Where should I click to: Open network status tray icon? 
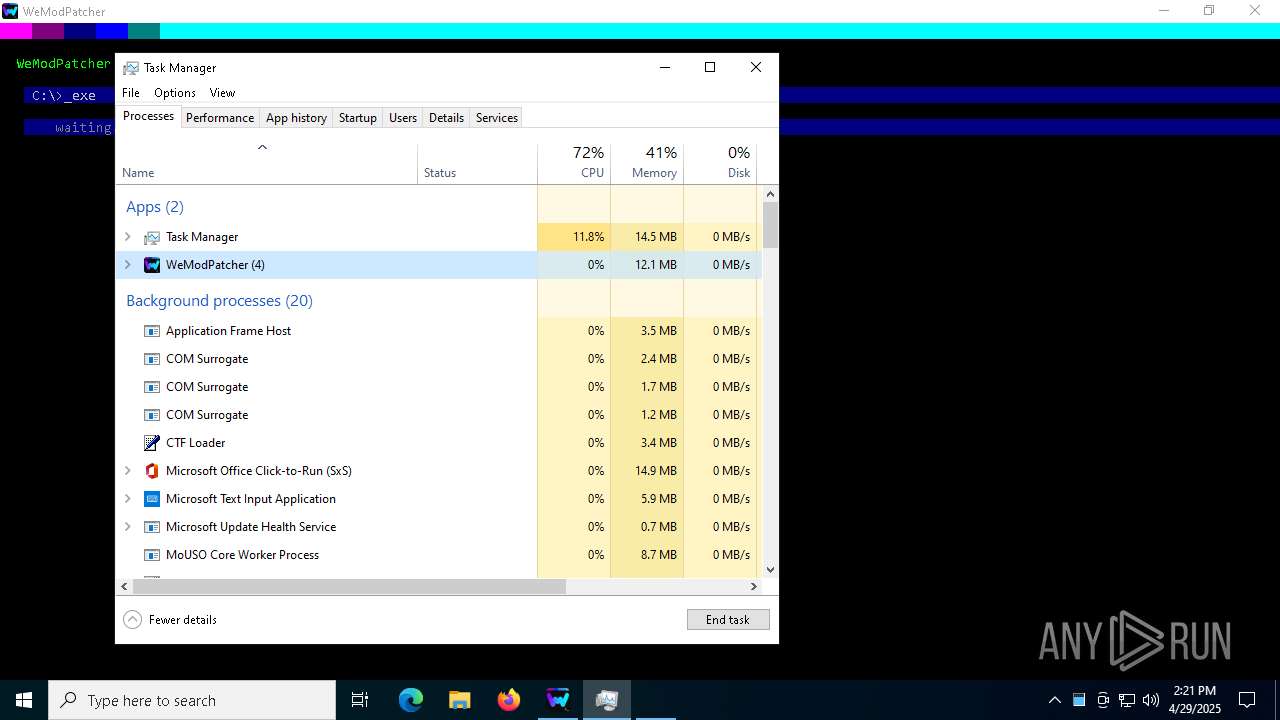click(1127, 700)
